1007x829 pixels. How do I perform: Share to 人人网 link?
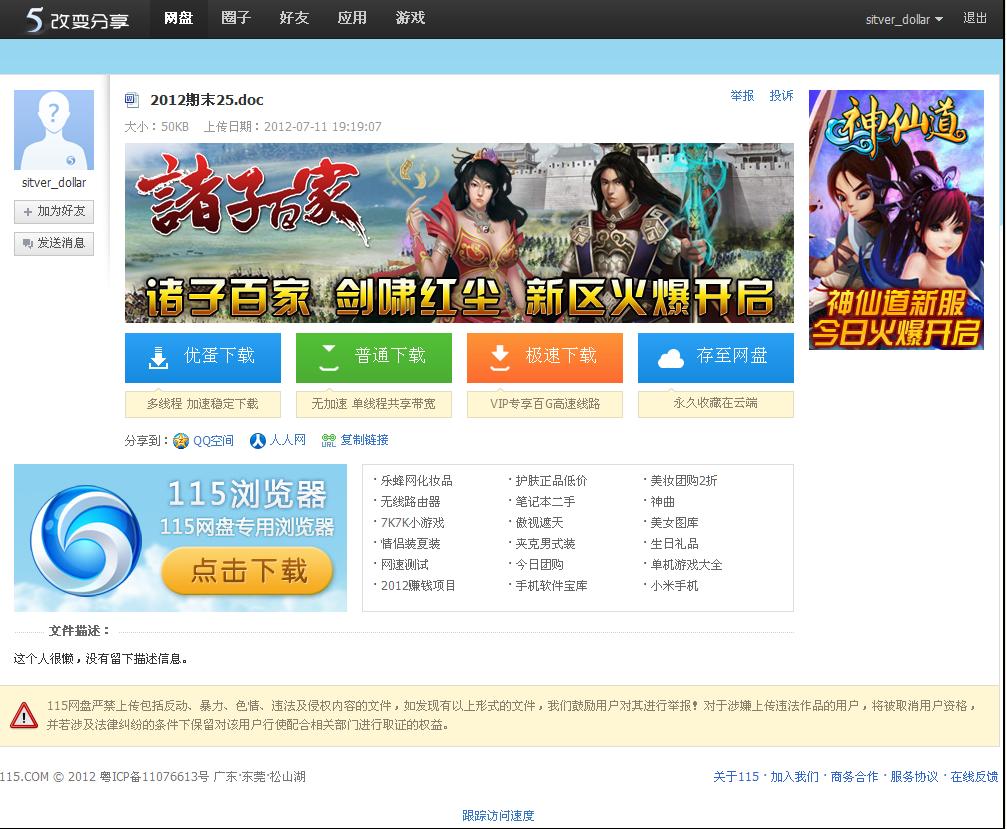tap(287, 440)
